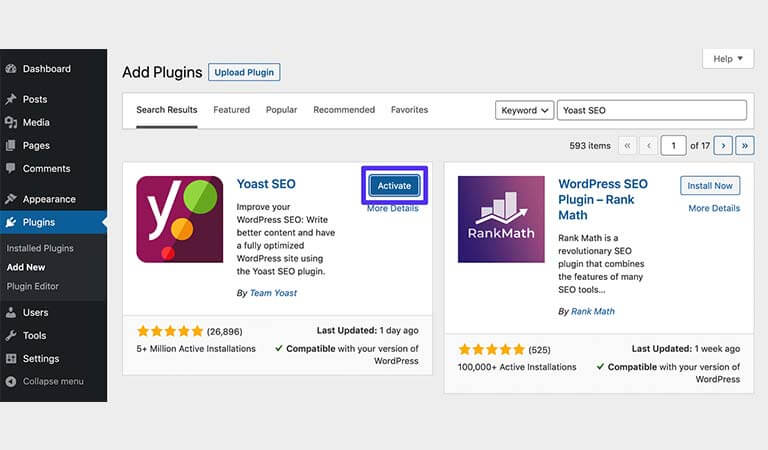Activate the Yoast SEO plugin
The height and width of the screenshot is (450, 768).
tap(394, 186)
